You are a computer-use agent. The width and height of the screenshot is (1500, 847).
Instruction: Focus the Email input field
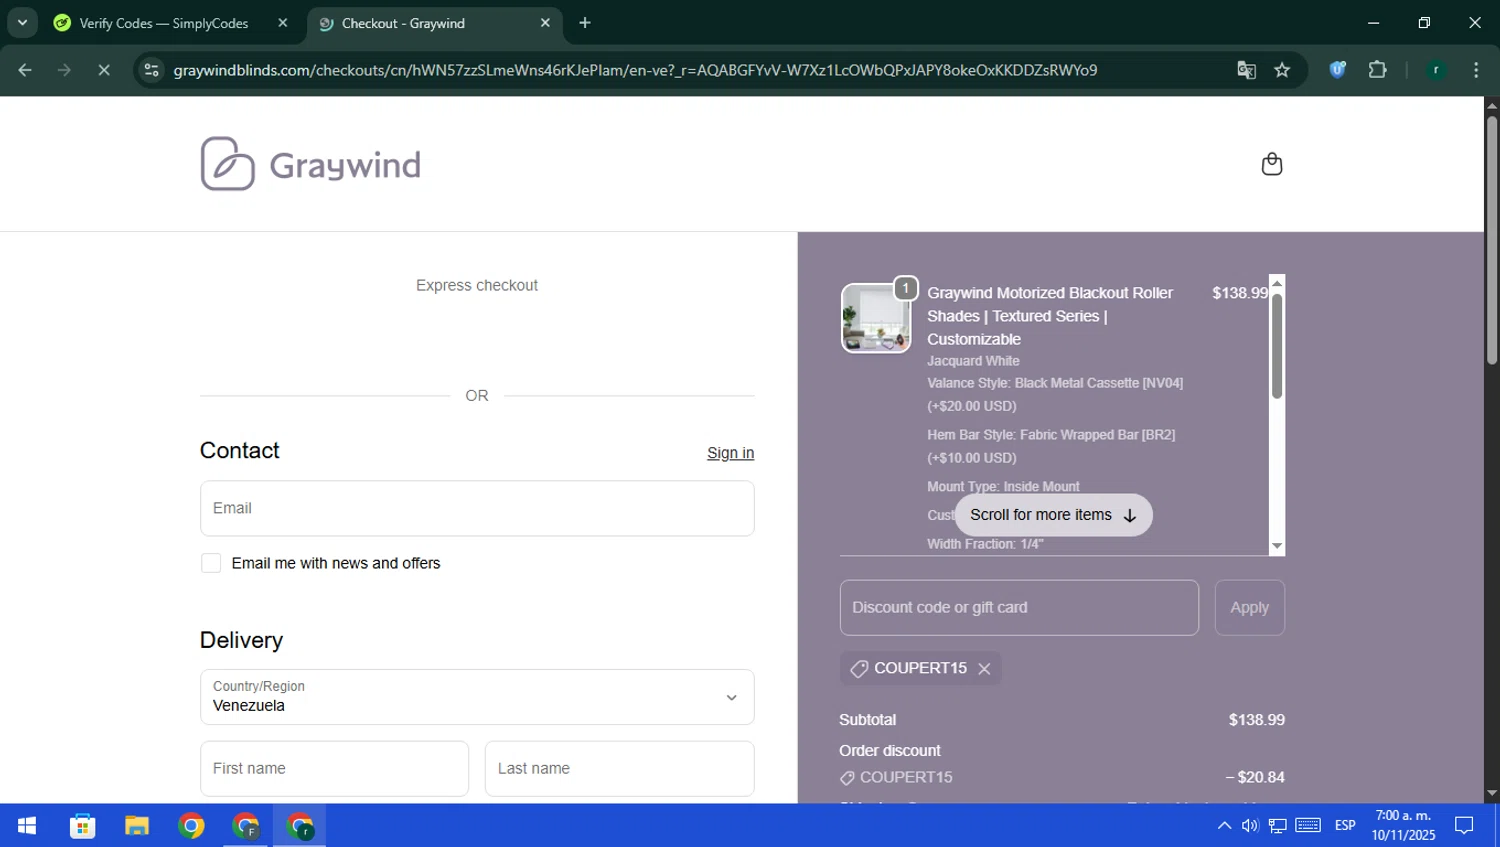477,508
